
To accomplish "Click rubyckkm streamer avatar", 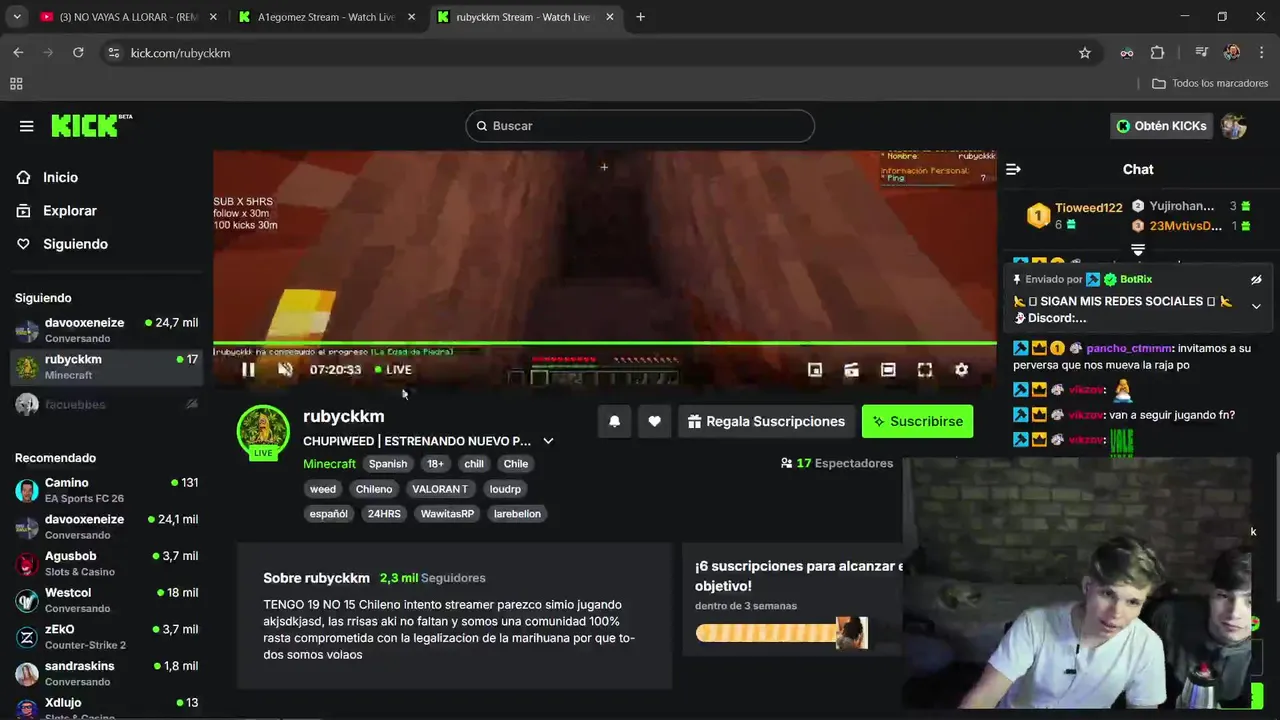I will pos(263,432).
